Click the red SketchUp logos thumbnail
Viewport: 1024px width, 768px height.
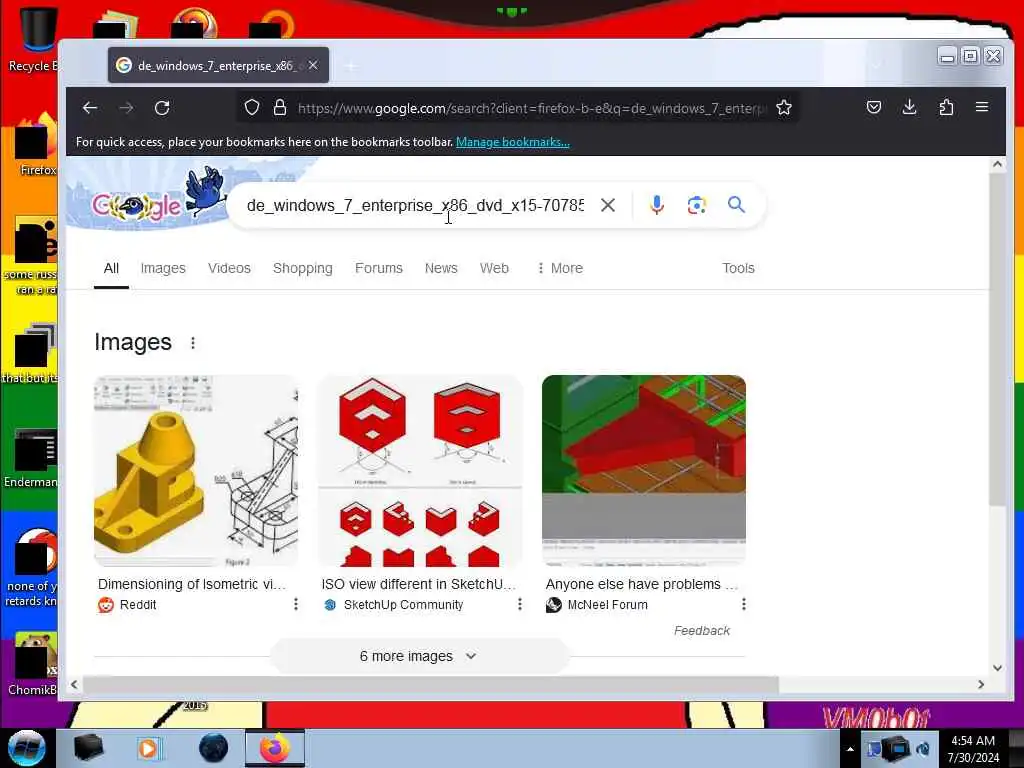tap(420, 470)
